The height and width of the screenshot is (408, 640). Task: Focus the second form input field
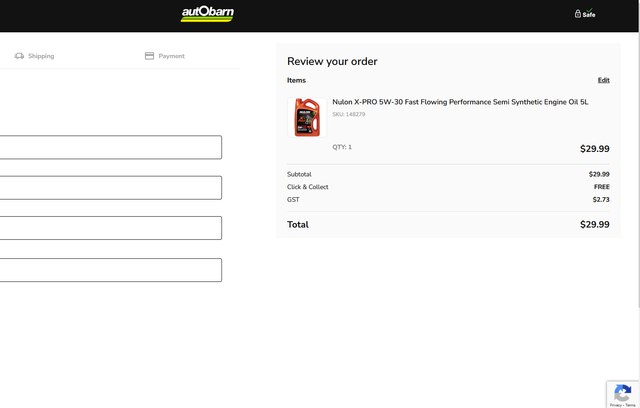111,188
